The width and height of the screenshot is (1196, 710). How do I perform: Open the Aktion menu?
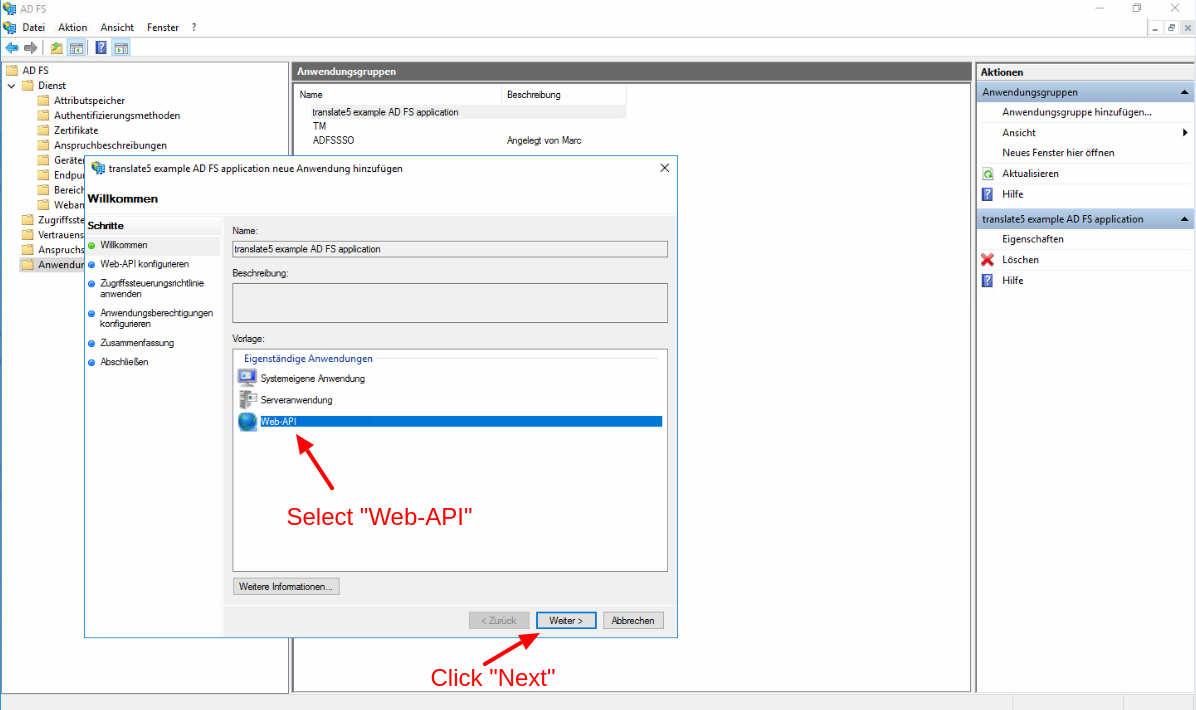tap(72, 27)
